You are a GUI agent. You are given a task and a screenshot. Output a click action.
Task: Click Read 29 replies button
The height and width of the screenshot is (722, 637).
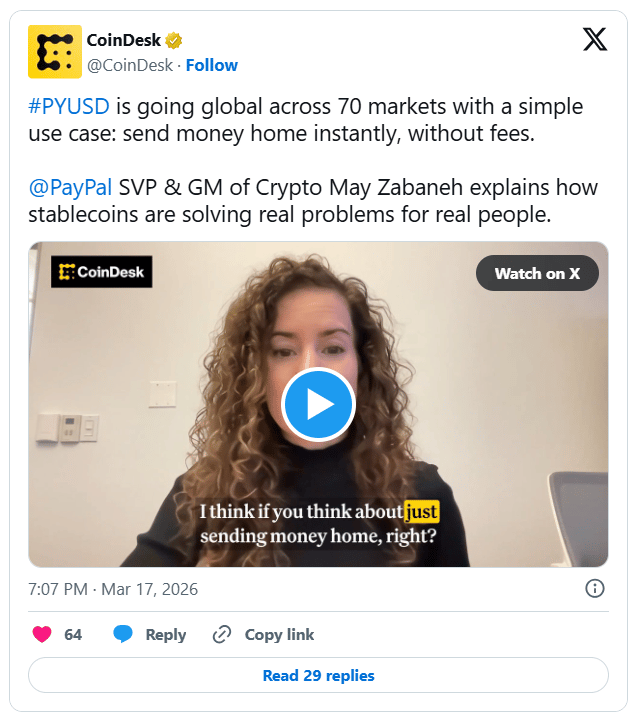[318, 675]
